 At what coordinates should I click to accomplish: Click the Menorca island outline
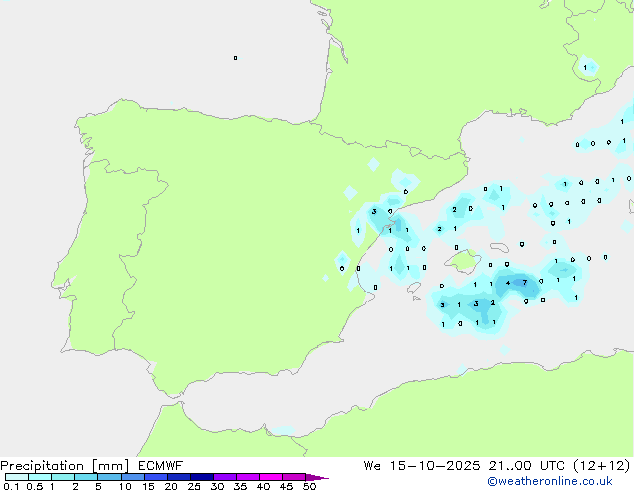click(499, 247)
